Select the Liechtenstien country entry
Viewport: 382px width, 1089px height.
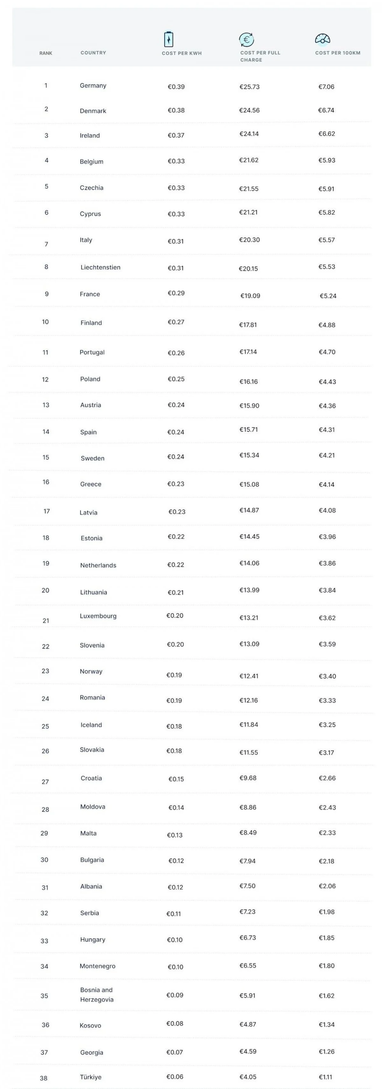[100, 267]
